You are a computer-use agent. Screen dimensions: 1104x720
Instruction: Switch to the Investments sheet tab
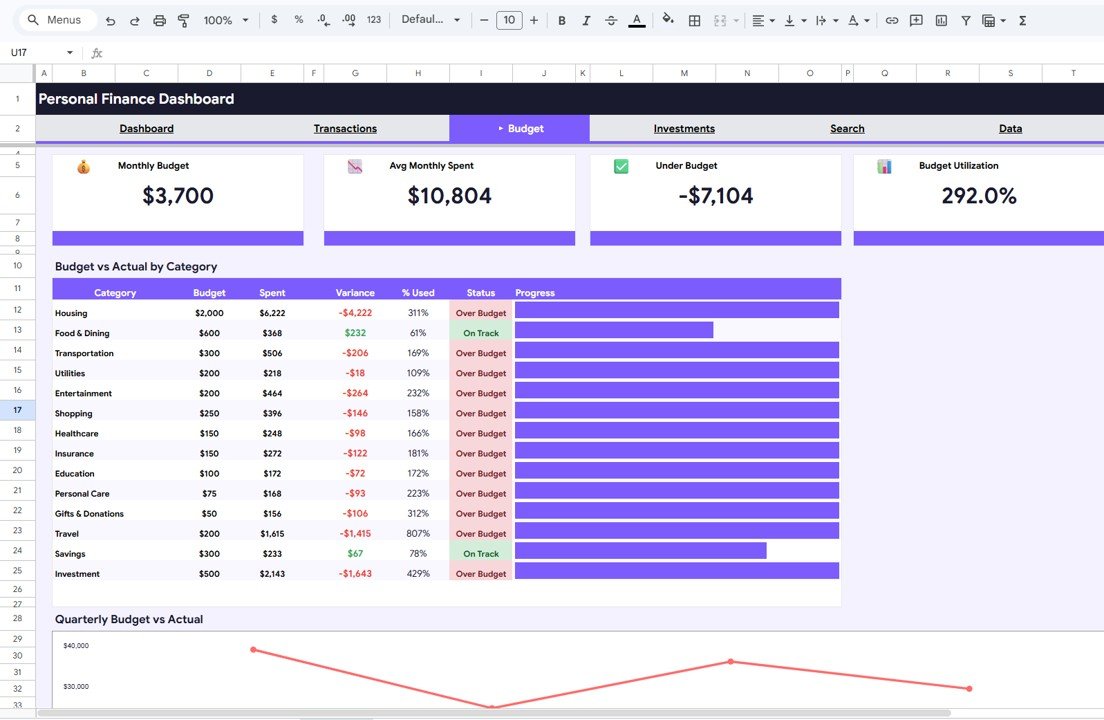pyautogui.click(x=684, y=128)
